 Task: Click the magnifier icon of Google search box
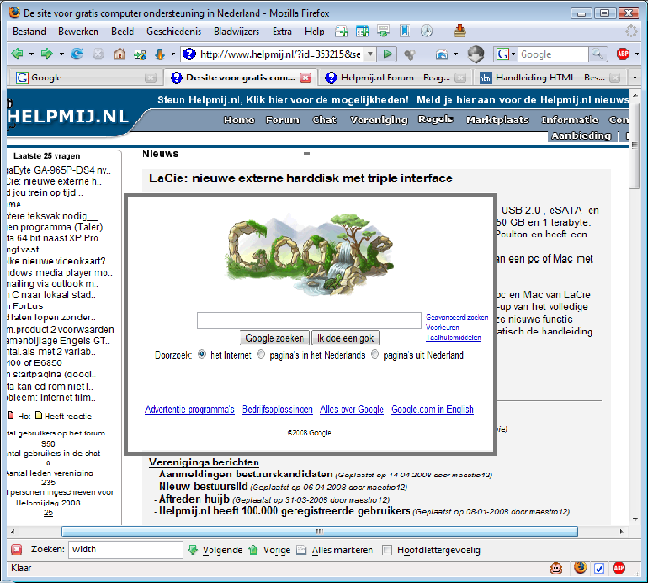pyautogui.click(x=597, y=54)
